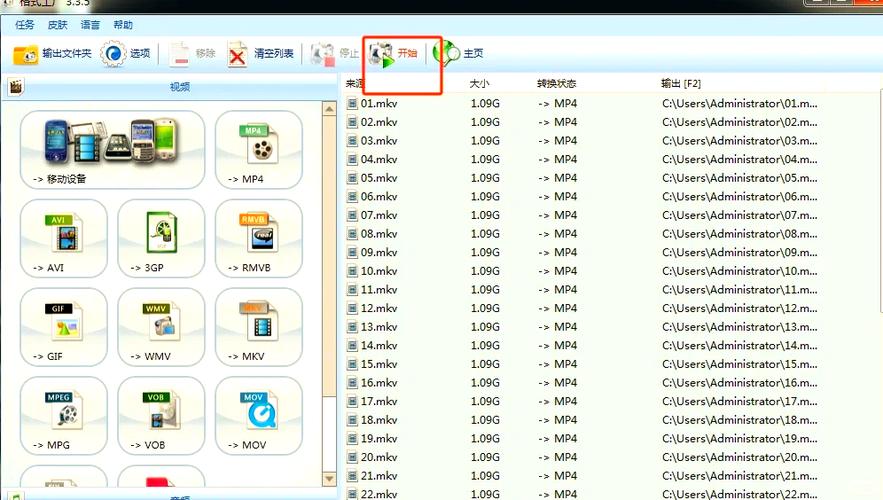883x500 pixels.
Task: Choose the MKV format icon
Action: [259, 327]
